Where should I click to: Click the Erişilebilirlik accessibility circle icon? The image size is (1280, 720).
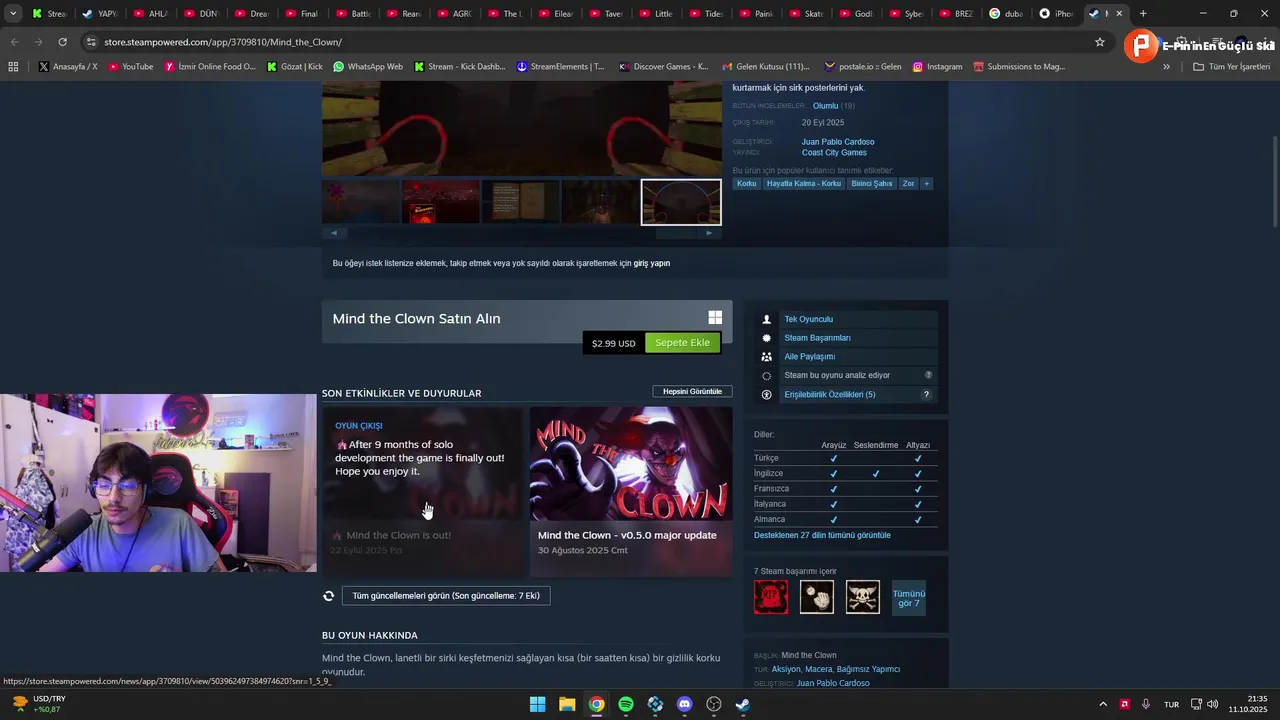pyautogui.click(x=767, y=394)
